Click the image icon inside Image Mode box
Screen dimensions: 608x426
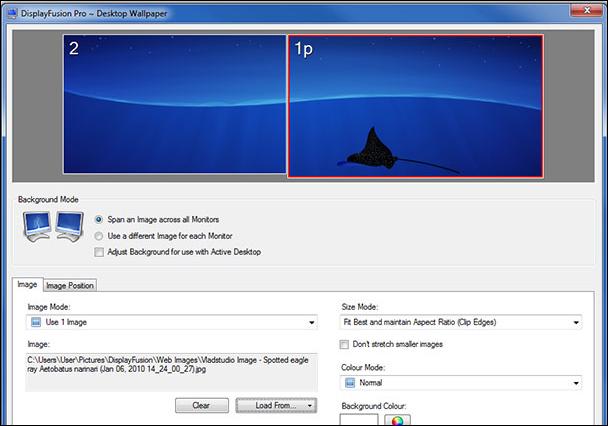coord(35,323)
